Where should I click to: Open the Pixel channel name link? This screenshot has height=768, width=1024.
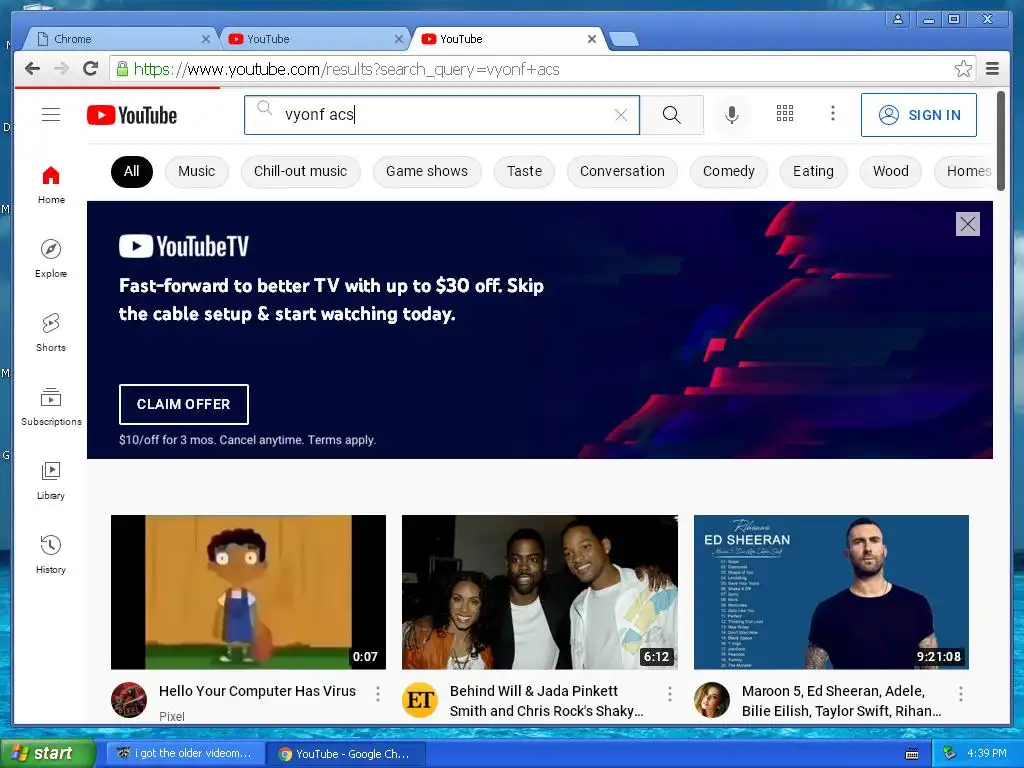pos(172,716)
